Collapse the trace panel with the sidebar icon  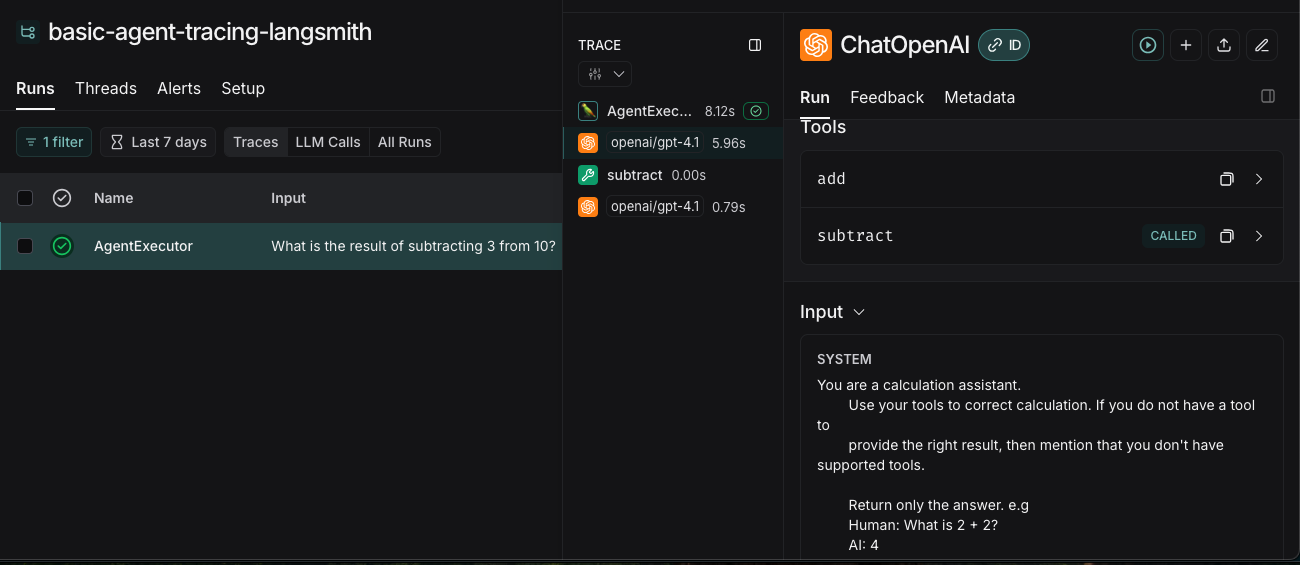click(x=755, y=45)
